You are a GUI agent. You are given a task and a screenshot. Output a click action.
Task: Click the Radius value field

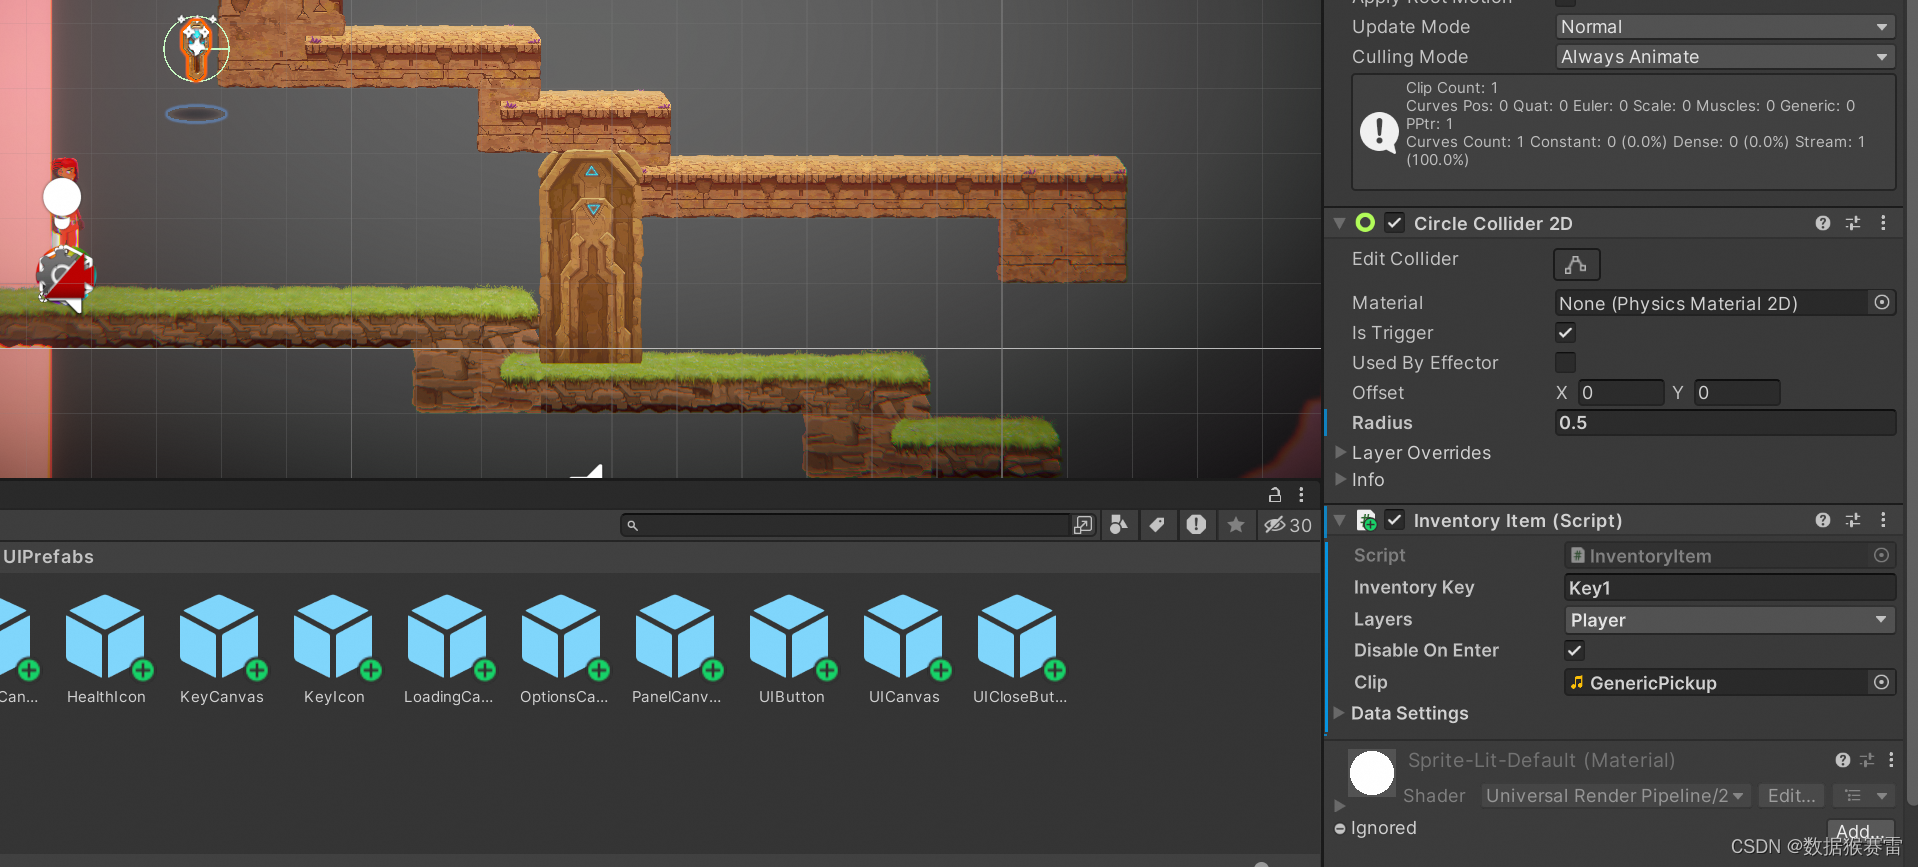[x=1725, y=422]
